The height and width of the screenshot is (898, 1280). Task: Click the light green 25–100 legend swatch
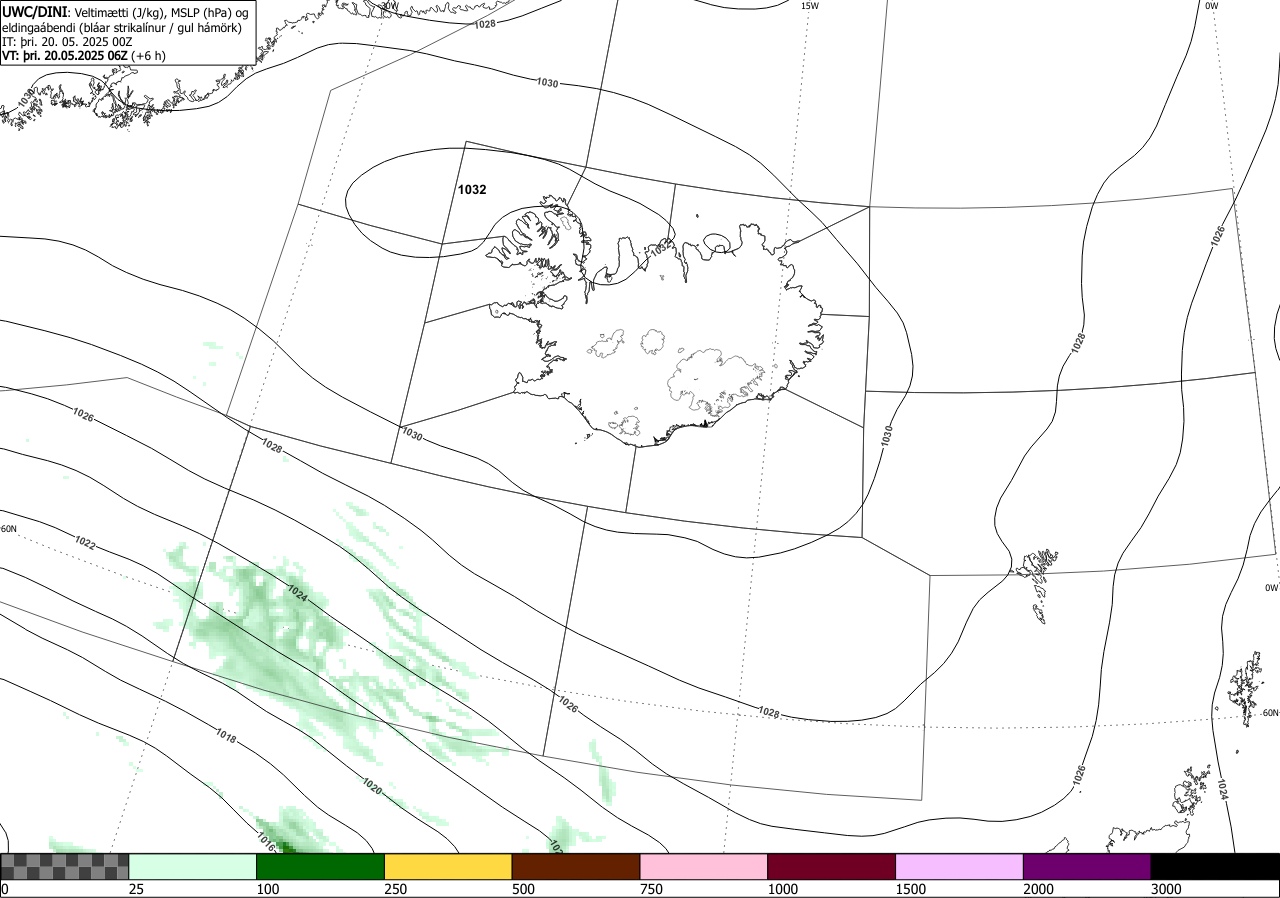click(x=192, y=866)
